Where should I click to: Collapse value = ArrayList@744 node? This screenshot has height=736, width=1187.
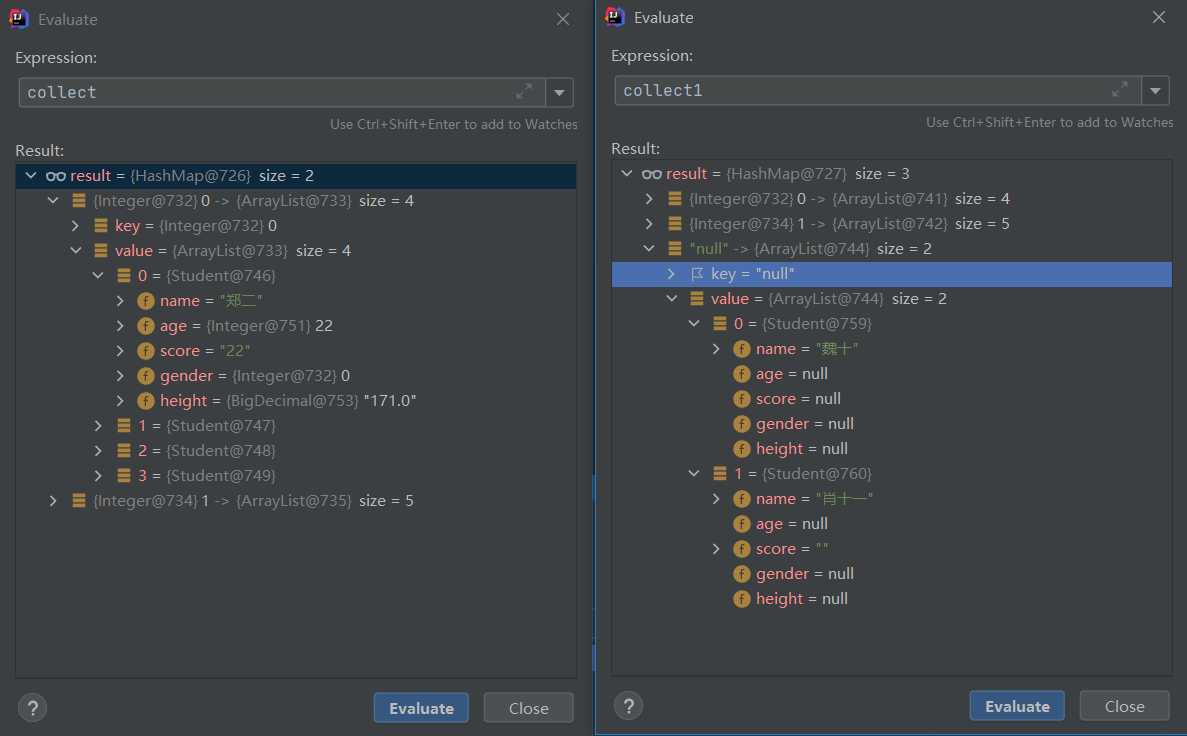point(671,298)
